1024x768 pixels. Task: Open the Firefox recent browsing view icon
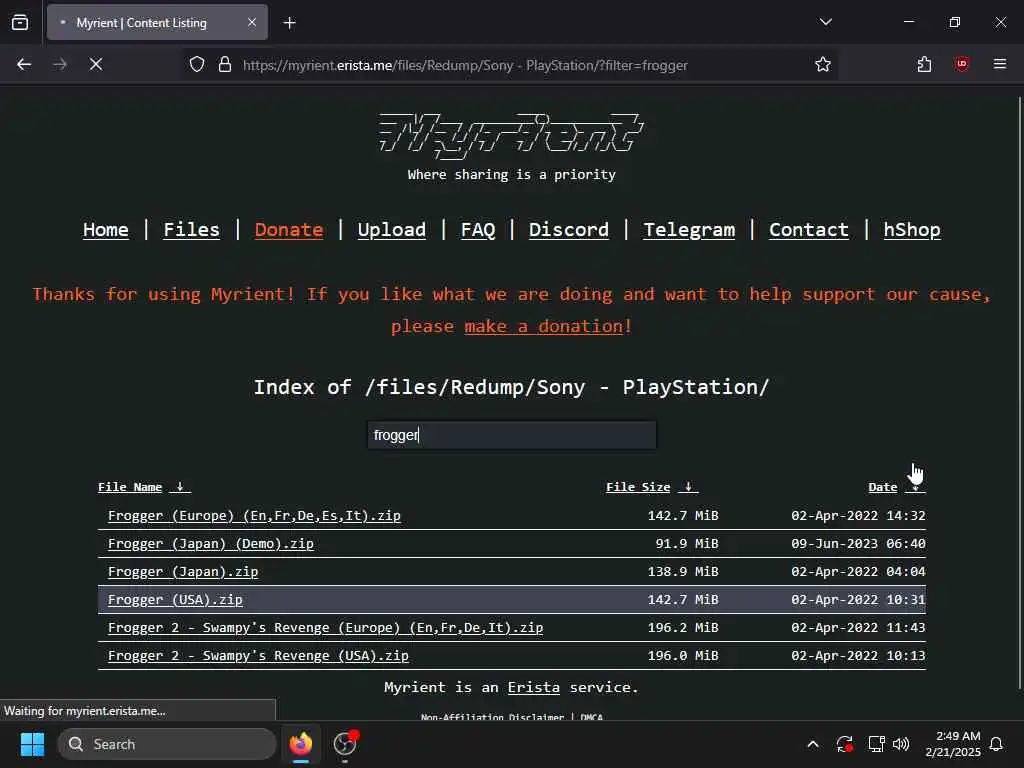(x=20, y=22)
